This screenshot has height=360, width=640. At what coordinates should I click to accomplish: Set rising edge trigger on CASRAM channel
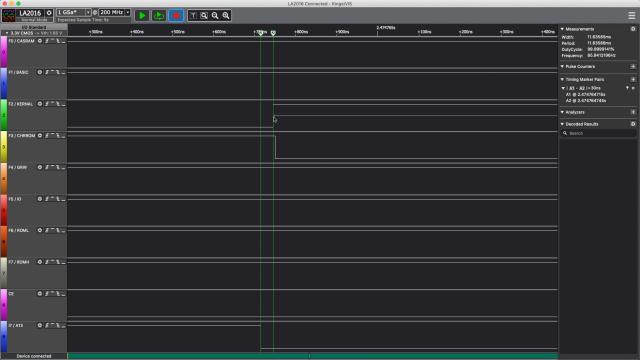pos(47,41)
